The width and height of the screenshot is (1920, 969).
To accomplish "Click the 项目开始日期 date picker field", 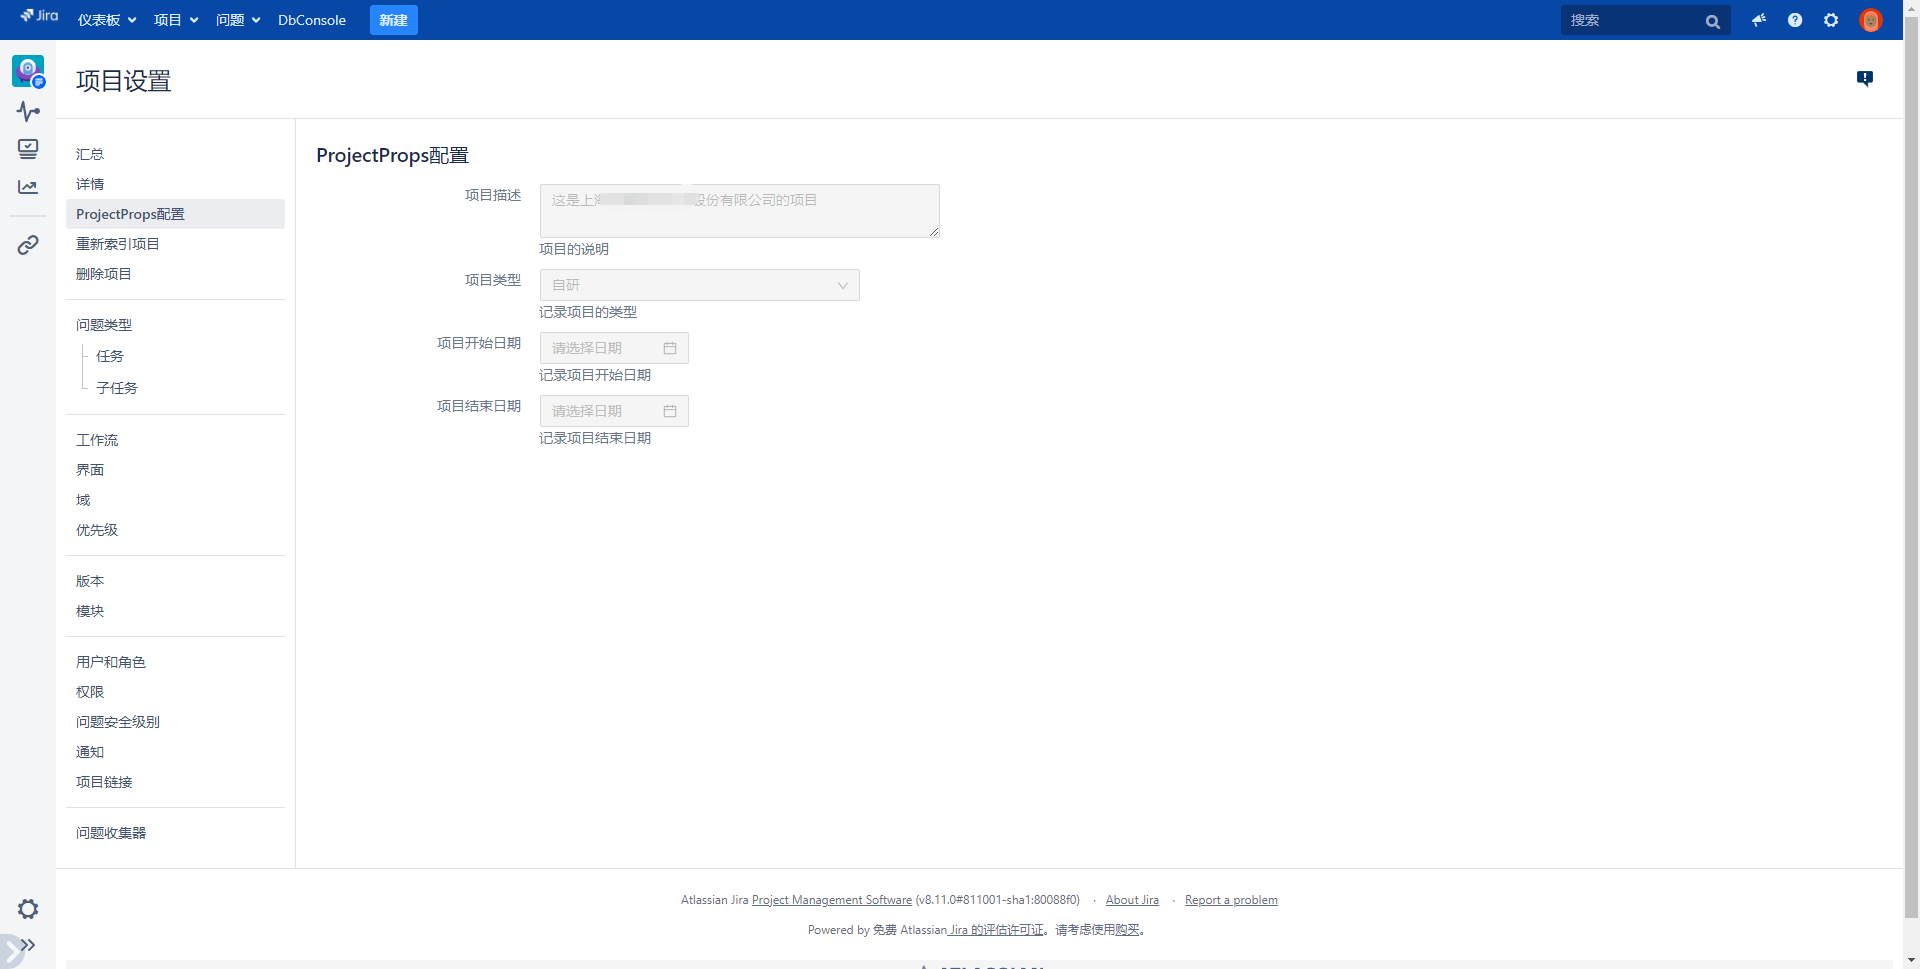I will coord(614,348).
